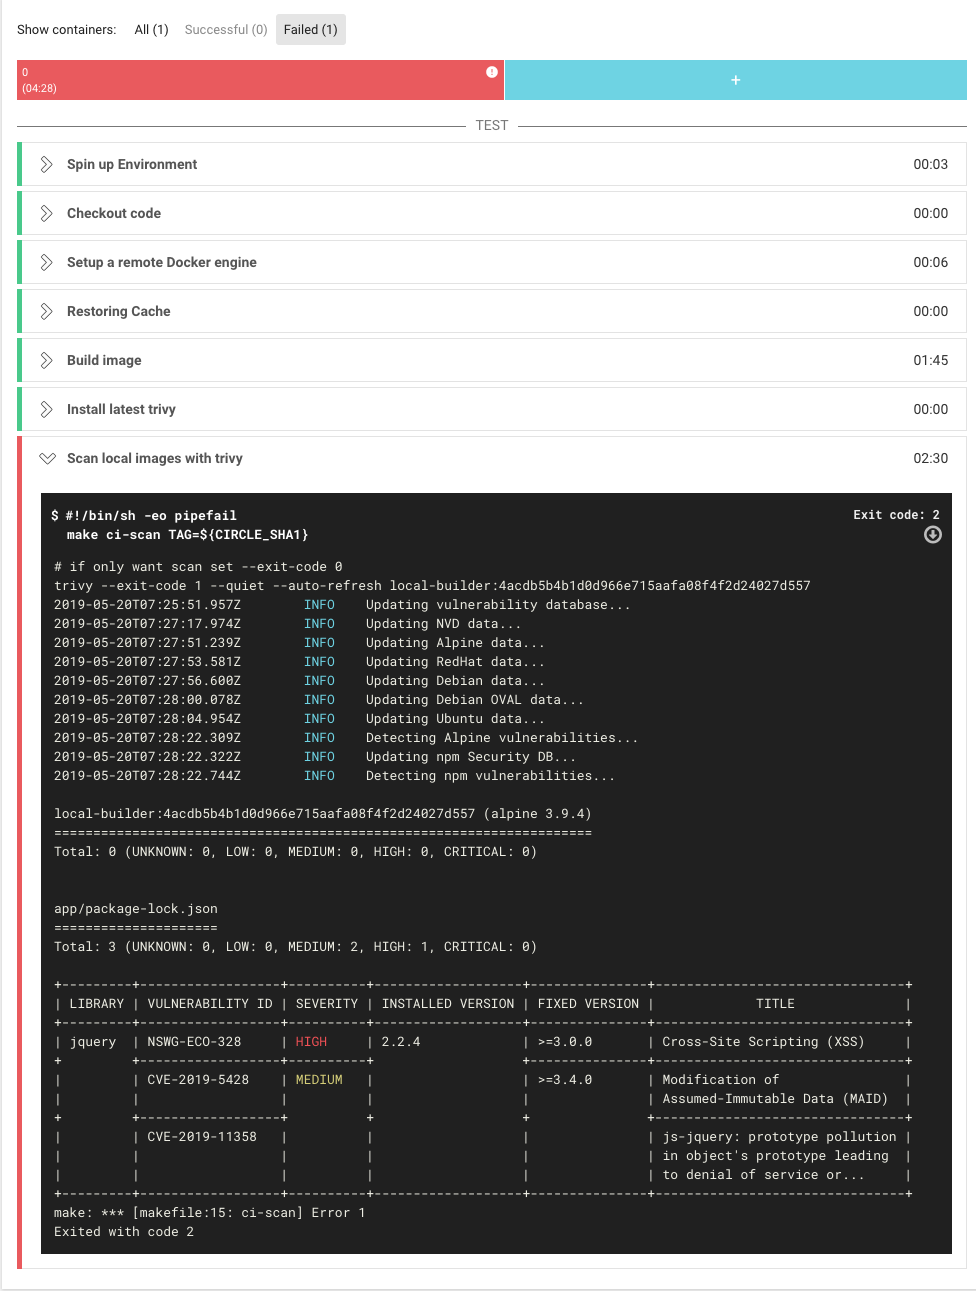Viewport: 976px width, 1291px height.
Task: Click the HIGH severity text in table
Action: coord(311,1042)
